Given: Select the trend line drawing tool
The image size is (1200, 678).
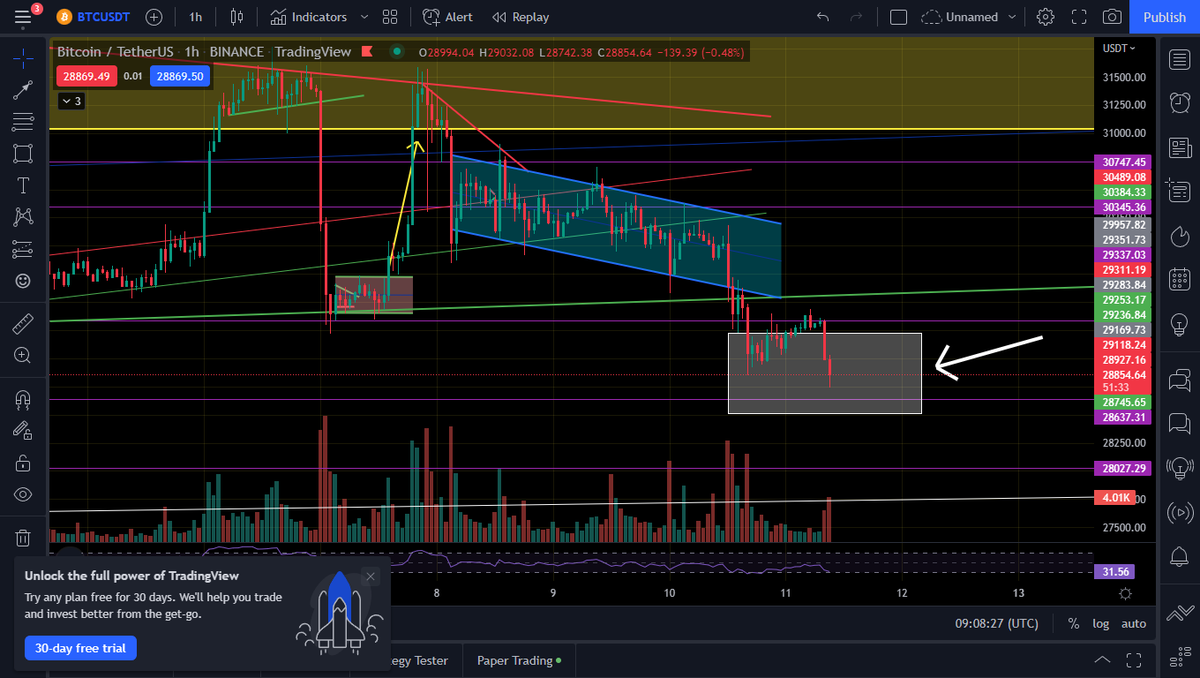Looking at the screenshot, I should (x=23, y=89).
